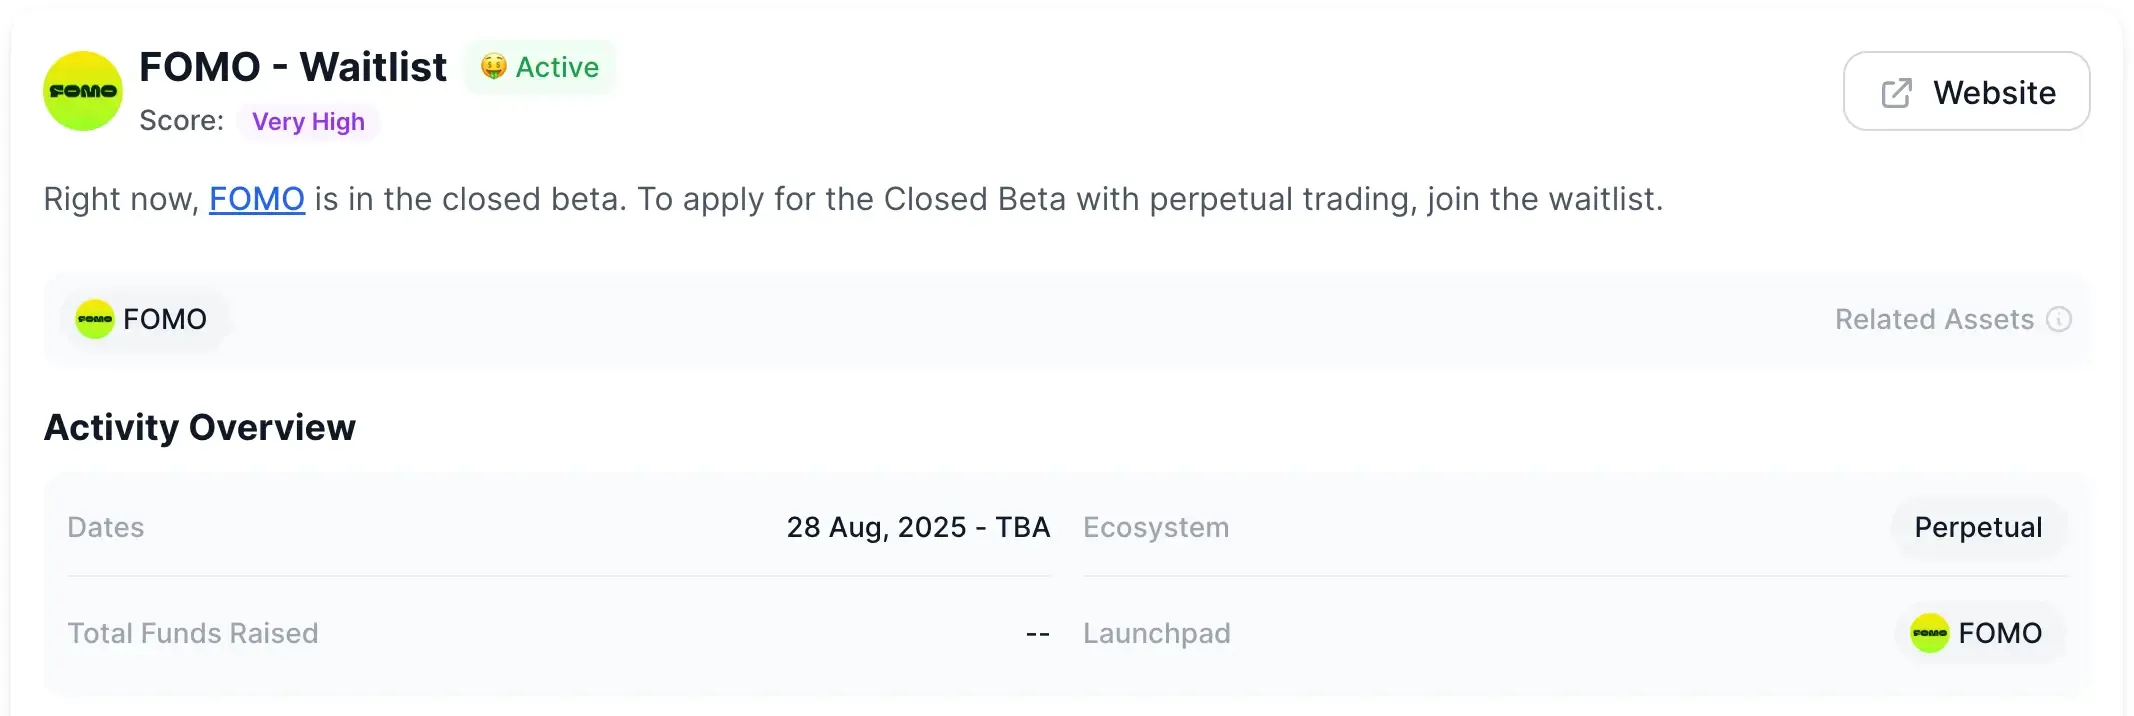Click the Dates label
2134x716 pixels.
tap(106, 527)
